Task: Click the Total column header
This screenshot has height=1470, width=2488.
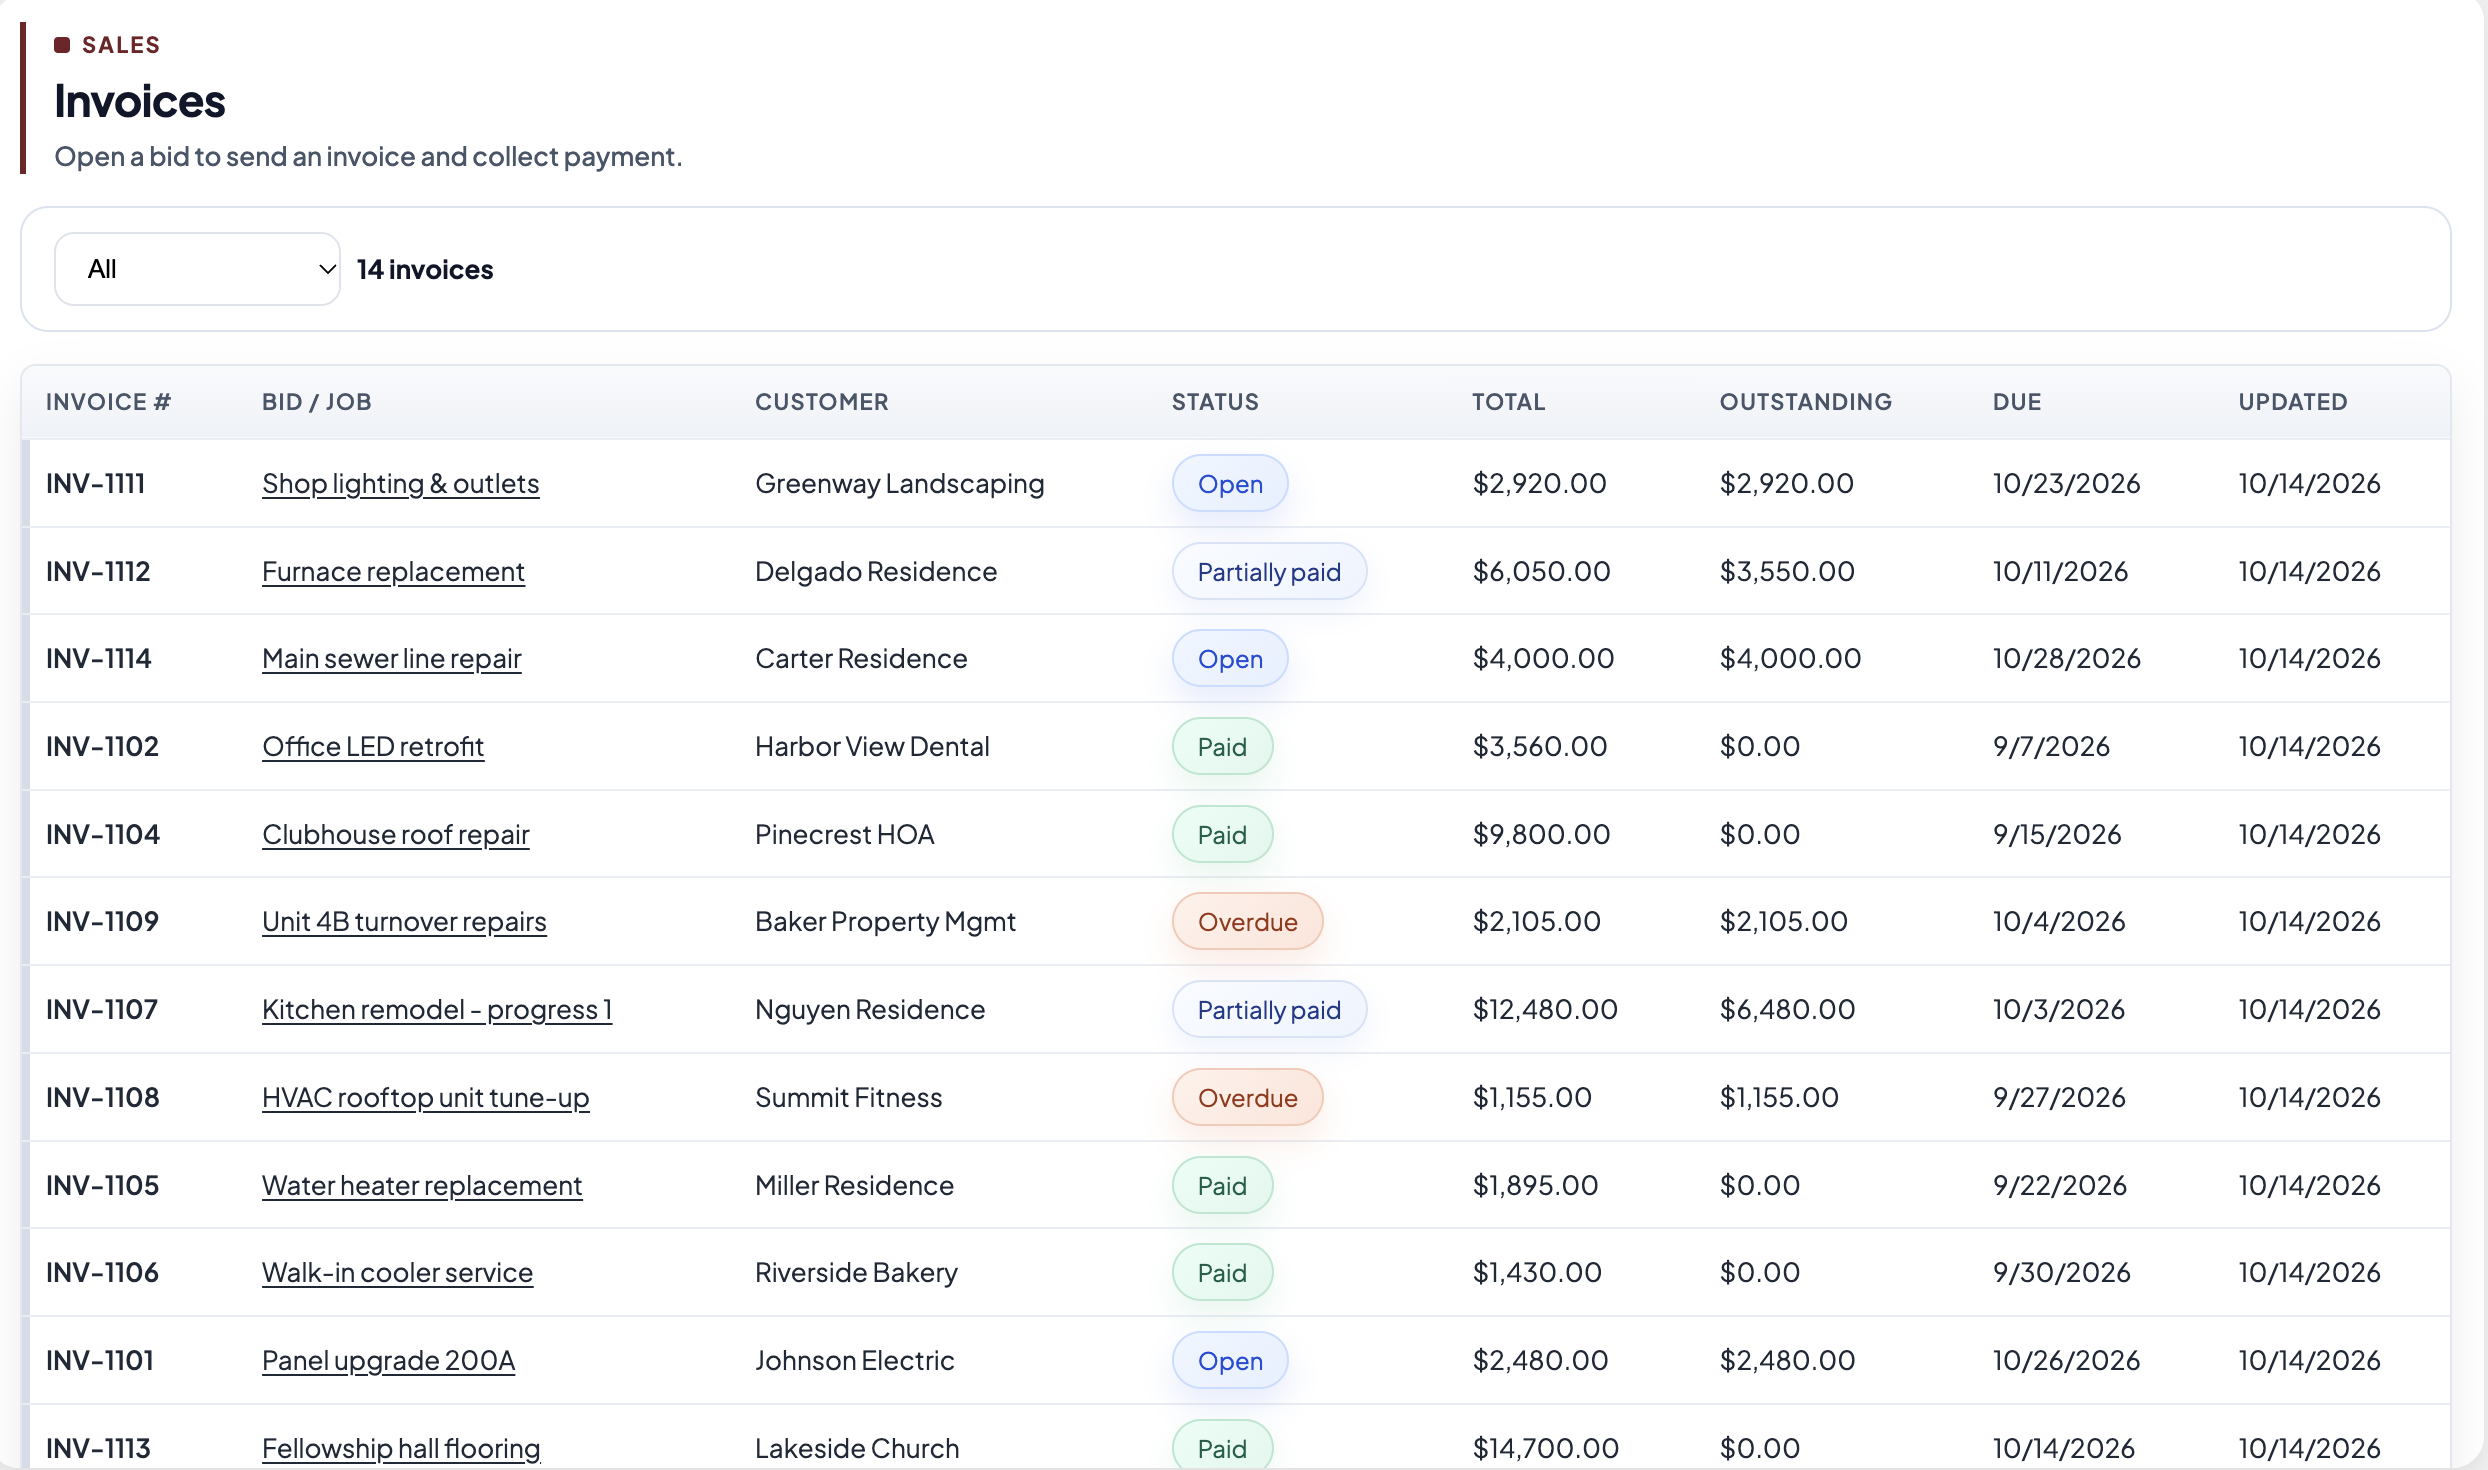Action: point(1508,402)
